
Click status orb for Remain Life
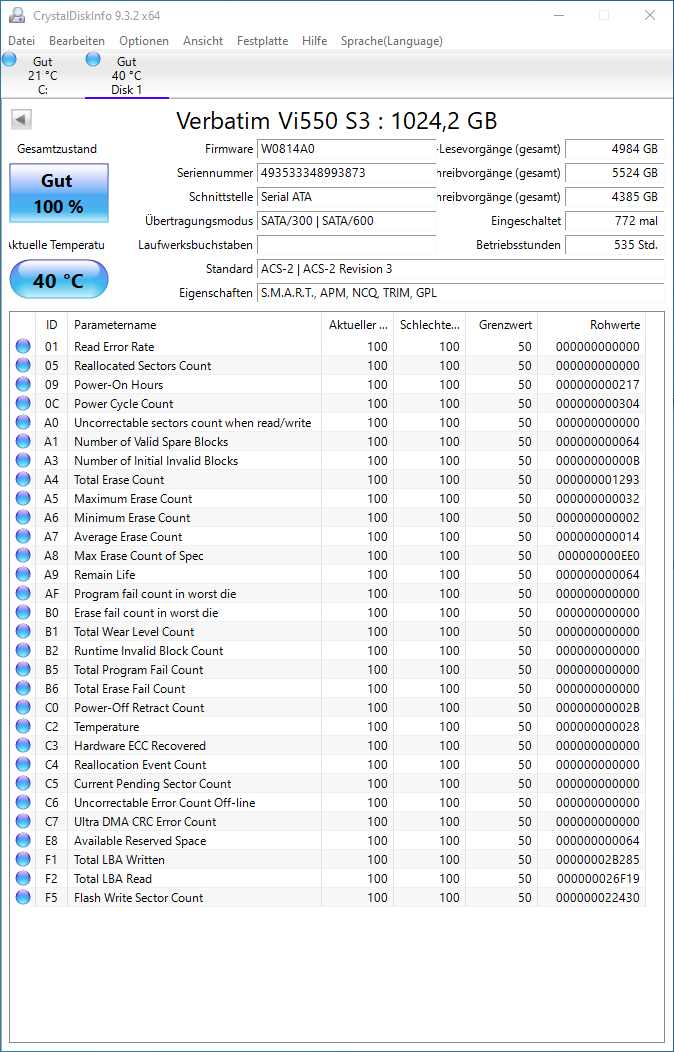23,574
